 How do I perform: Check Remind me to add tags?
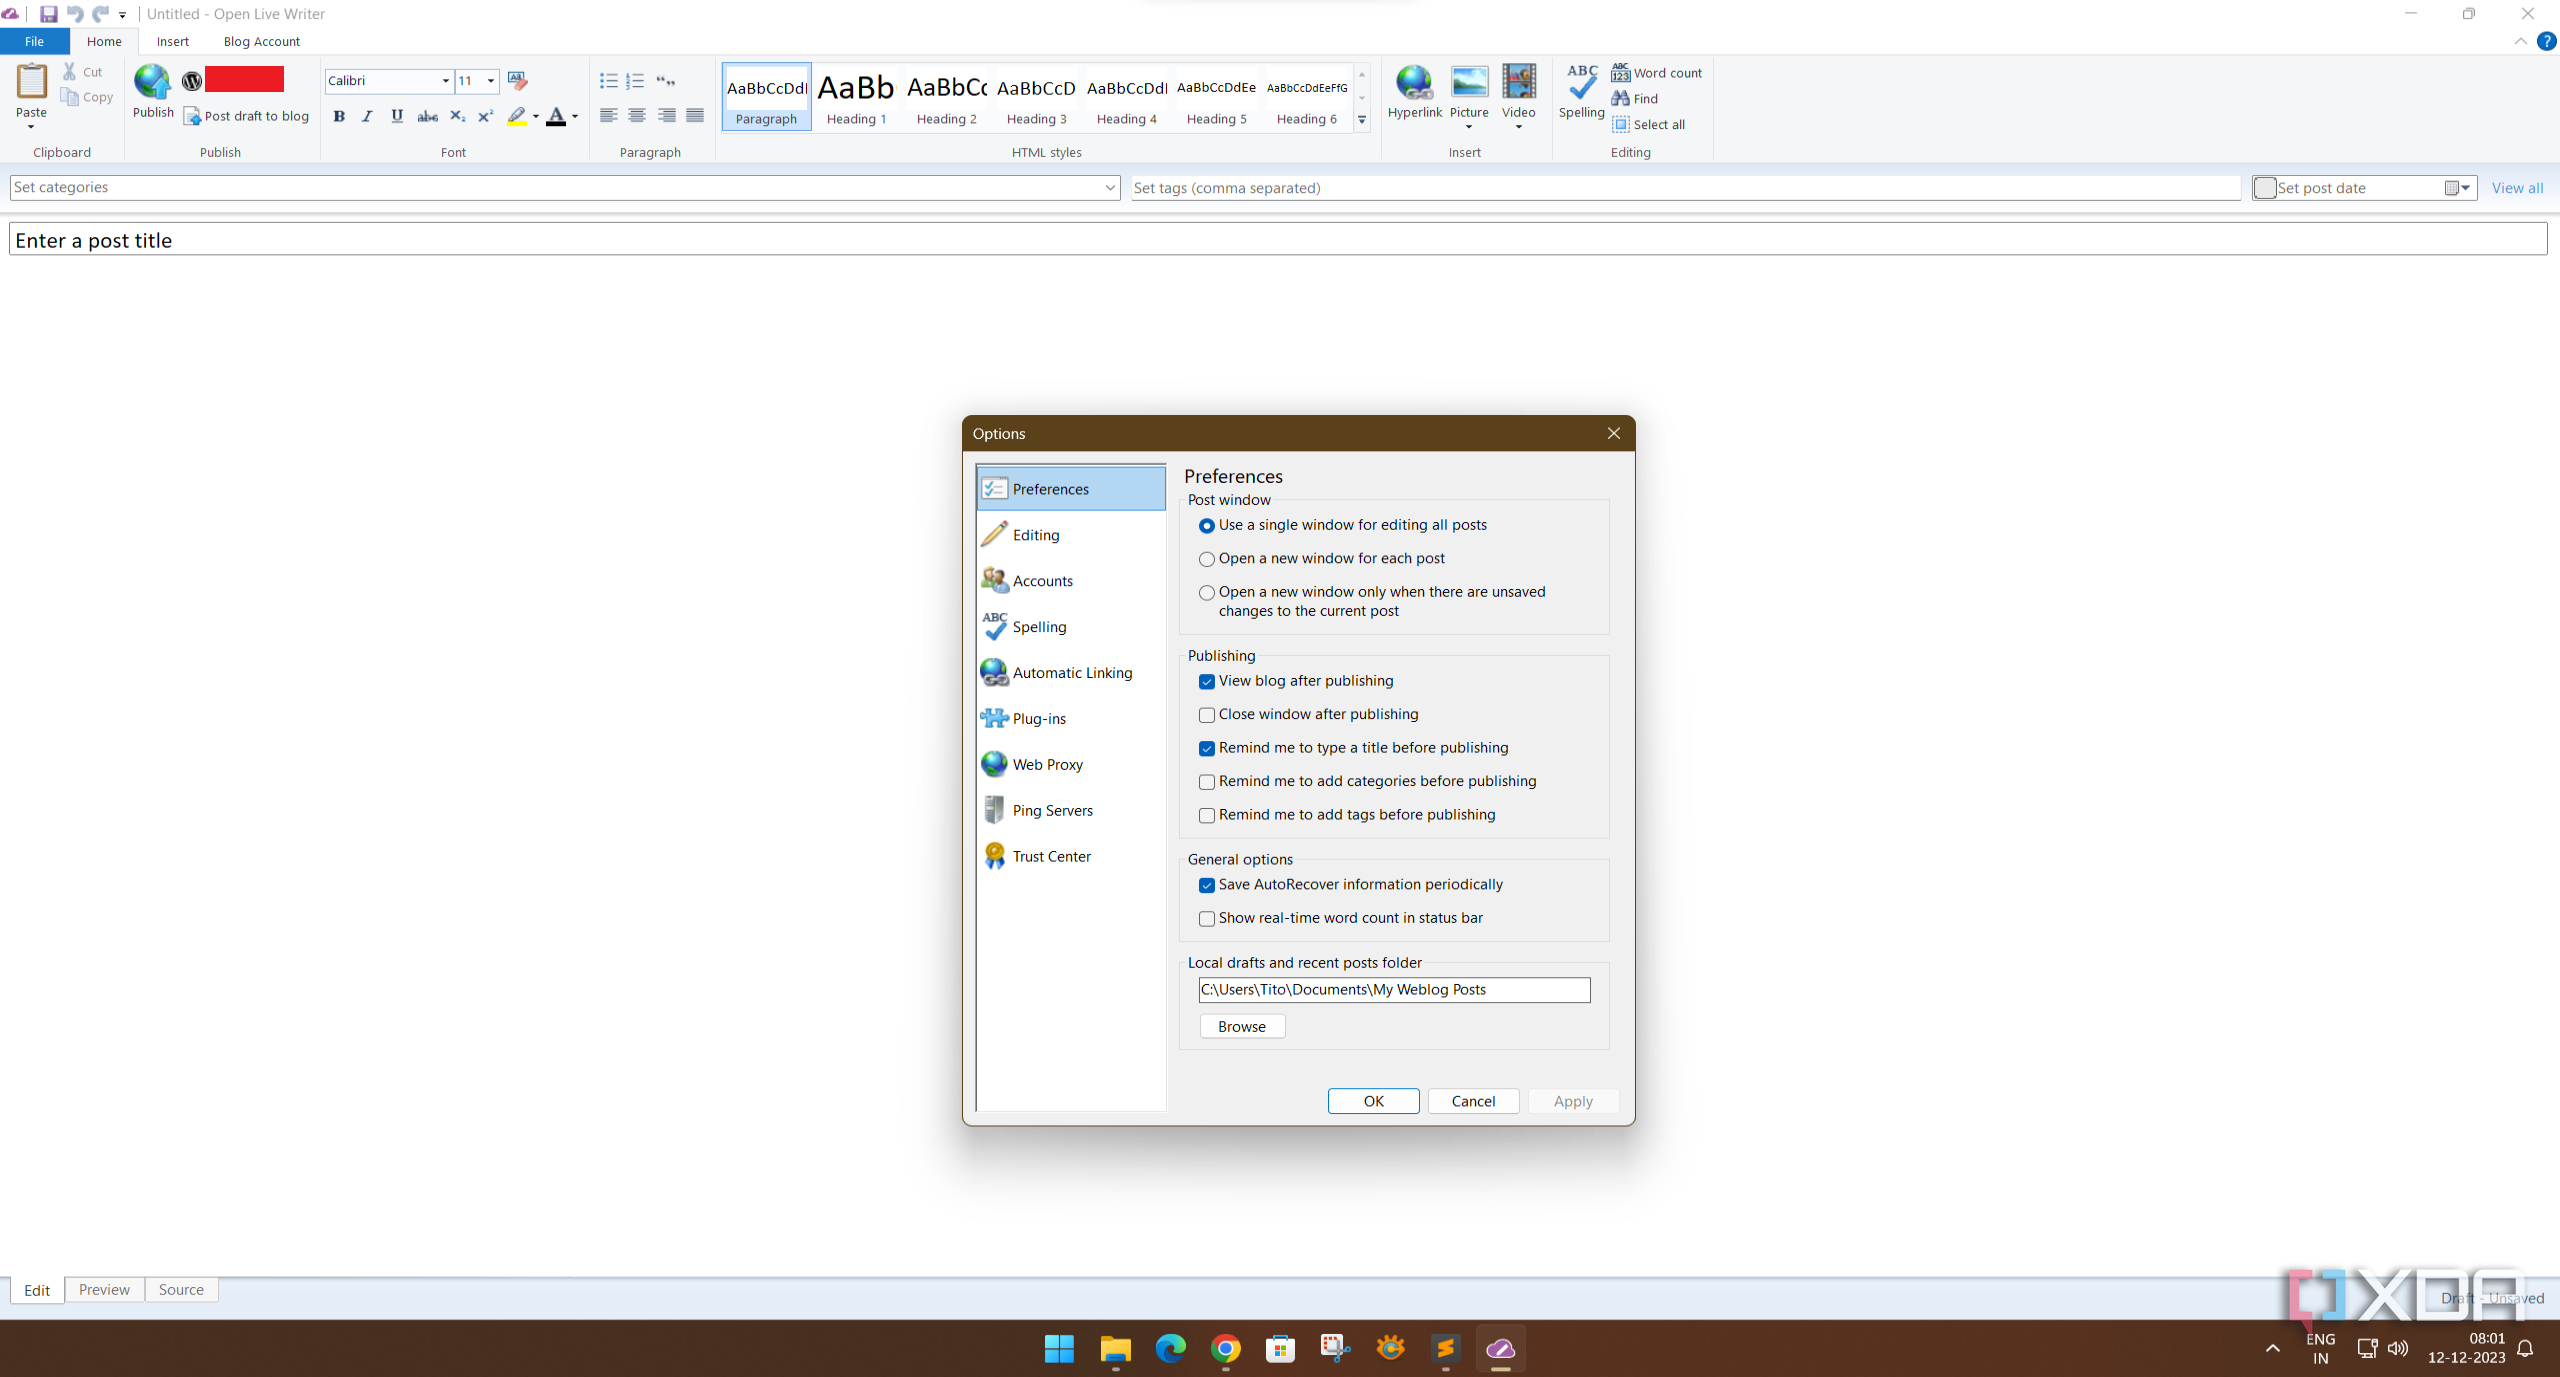click(x=1207, y=815)
